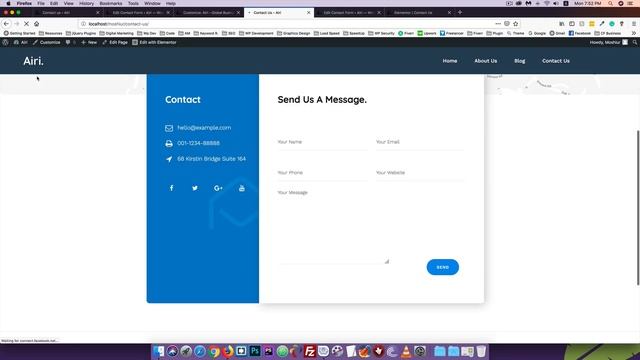Click the page vertical scrollbar

click(x=638, y=208)
